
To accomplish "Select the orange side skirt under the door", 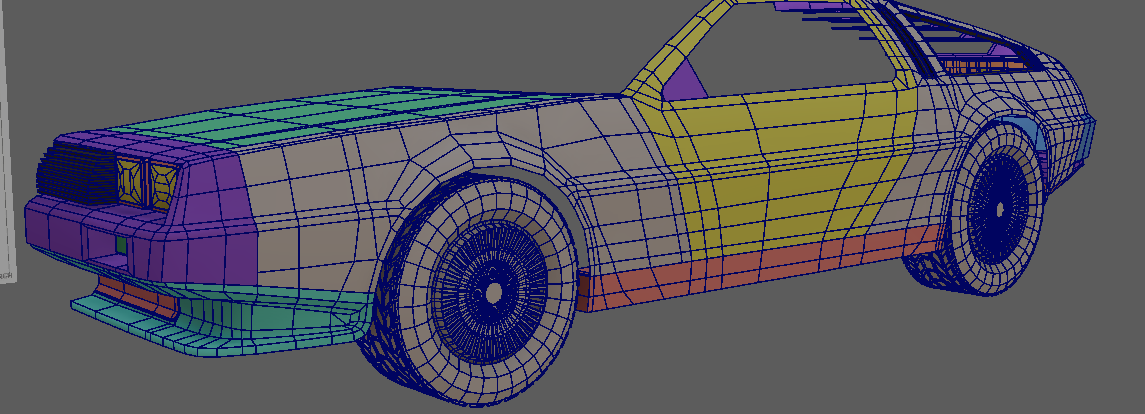I will (x=759, y=269).
